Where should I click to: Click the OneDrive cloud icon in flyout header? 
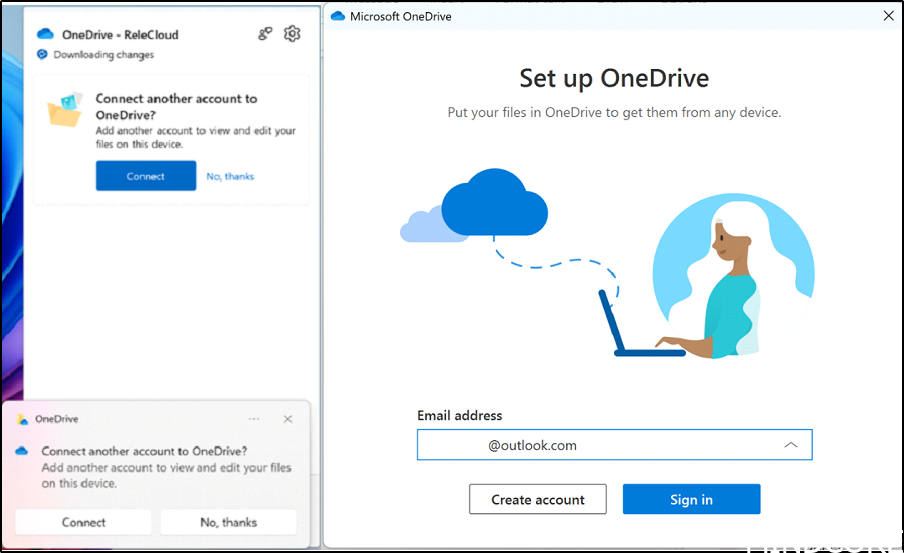click(x=45, y=35)
